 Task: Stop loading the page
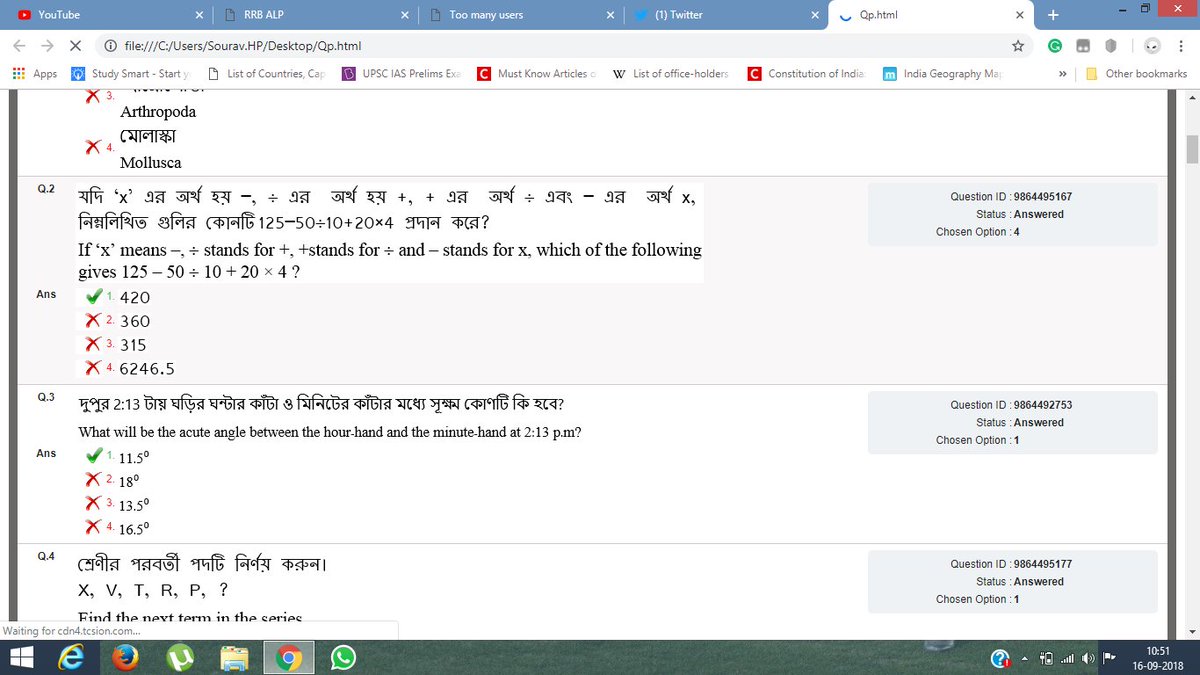(x=77, y=46)
